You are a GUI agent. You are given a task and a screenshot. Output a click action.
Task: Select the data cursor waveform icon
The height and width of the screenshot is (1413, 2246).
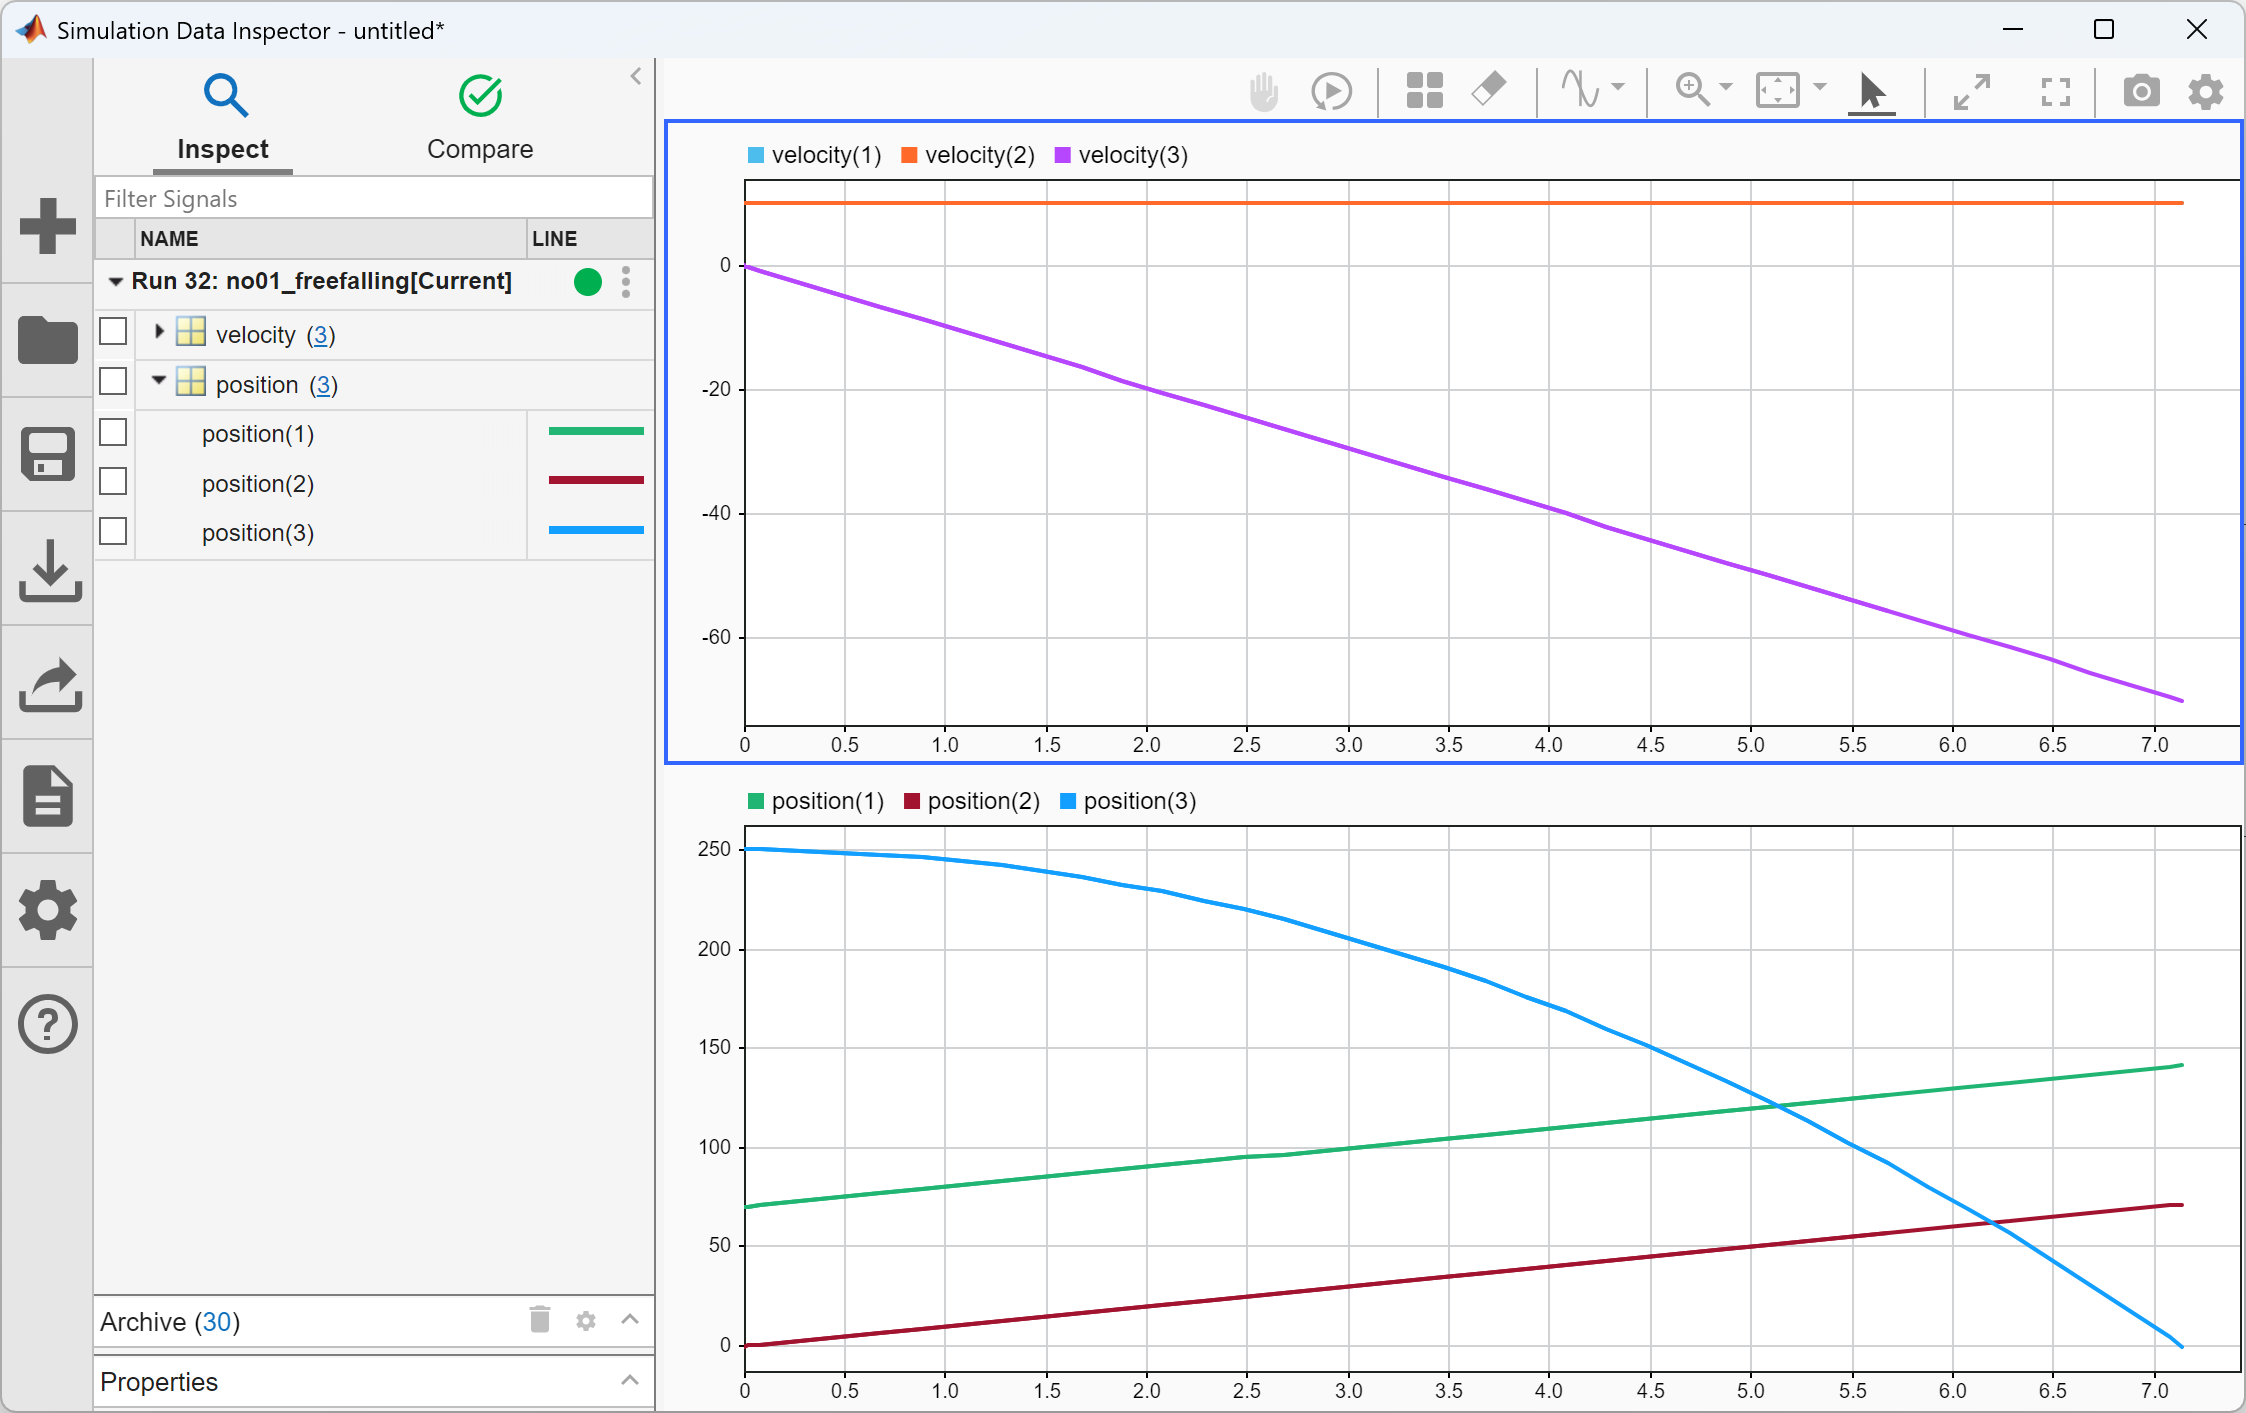[1581, 90]
